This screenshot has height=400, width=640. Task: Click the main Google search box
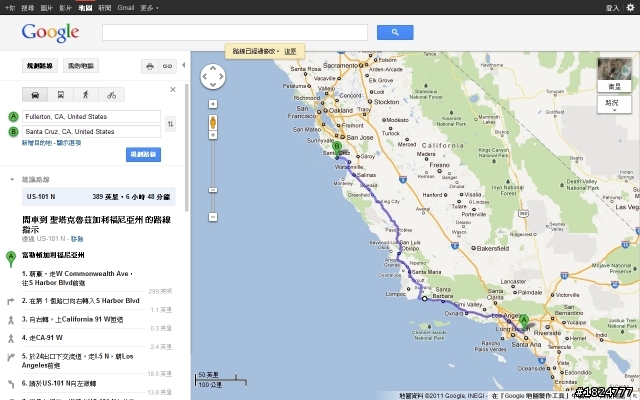235,32
